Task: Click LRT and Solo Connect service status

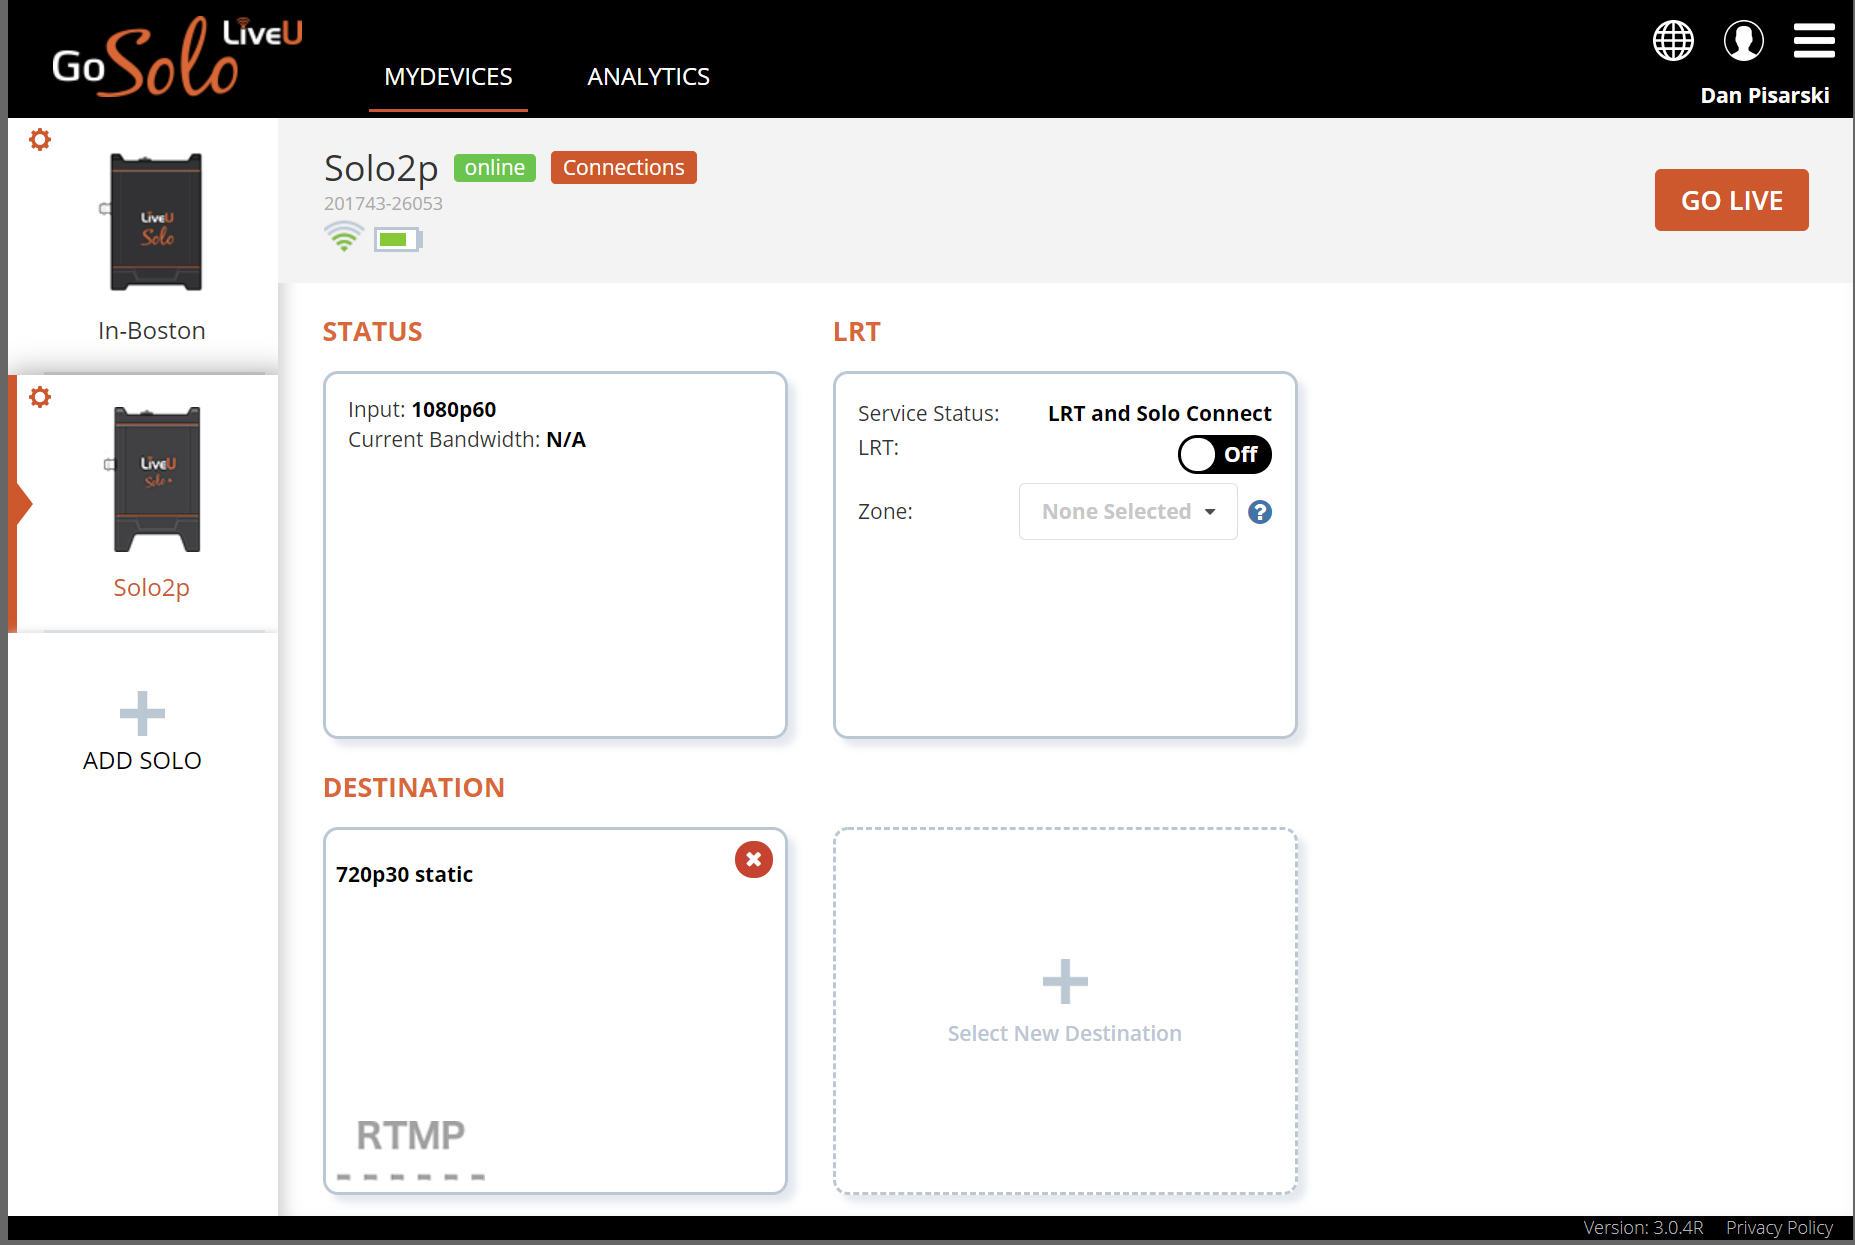Action: (1160, 414)
